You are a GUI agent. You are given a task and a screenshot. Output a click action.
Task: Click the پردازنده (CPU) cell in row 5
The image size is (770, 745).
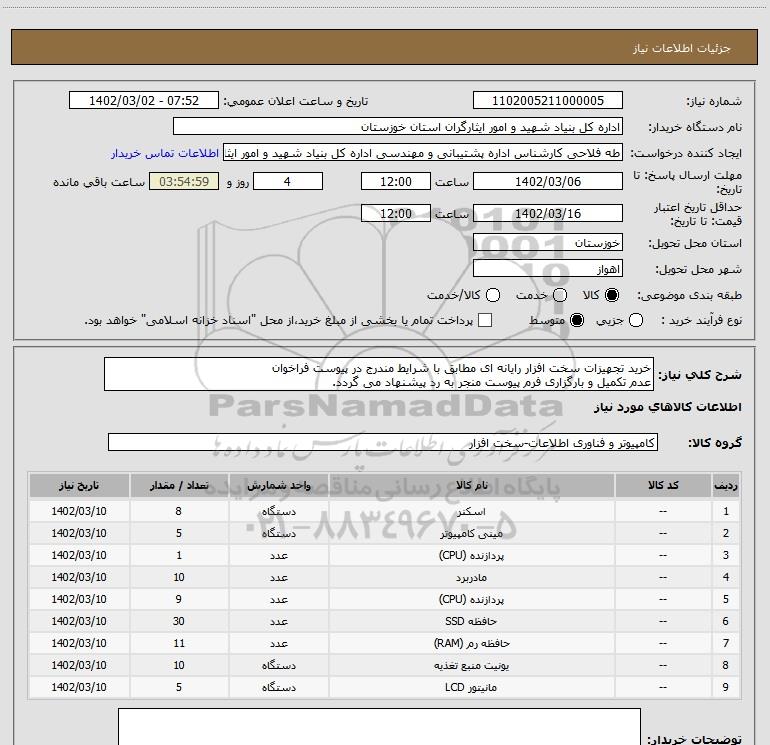pos(471,599)
